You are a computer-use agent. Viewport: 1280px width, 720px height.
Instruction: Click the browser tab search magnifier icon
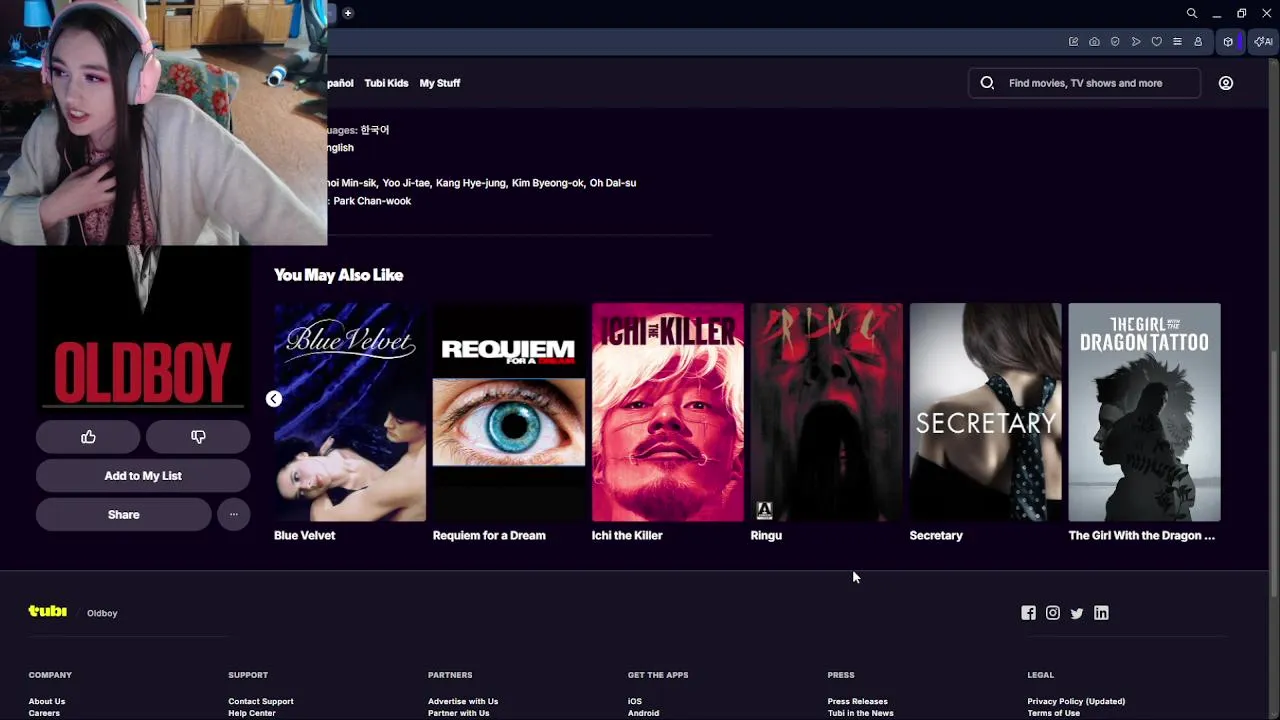[x=1191, y=13]
